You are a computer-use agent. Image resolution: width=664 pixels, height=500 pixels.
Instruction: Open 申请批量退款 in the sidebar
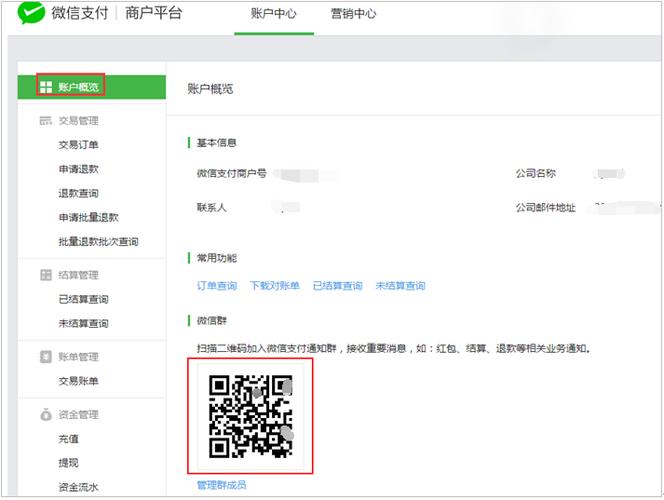click(89, 217)
